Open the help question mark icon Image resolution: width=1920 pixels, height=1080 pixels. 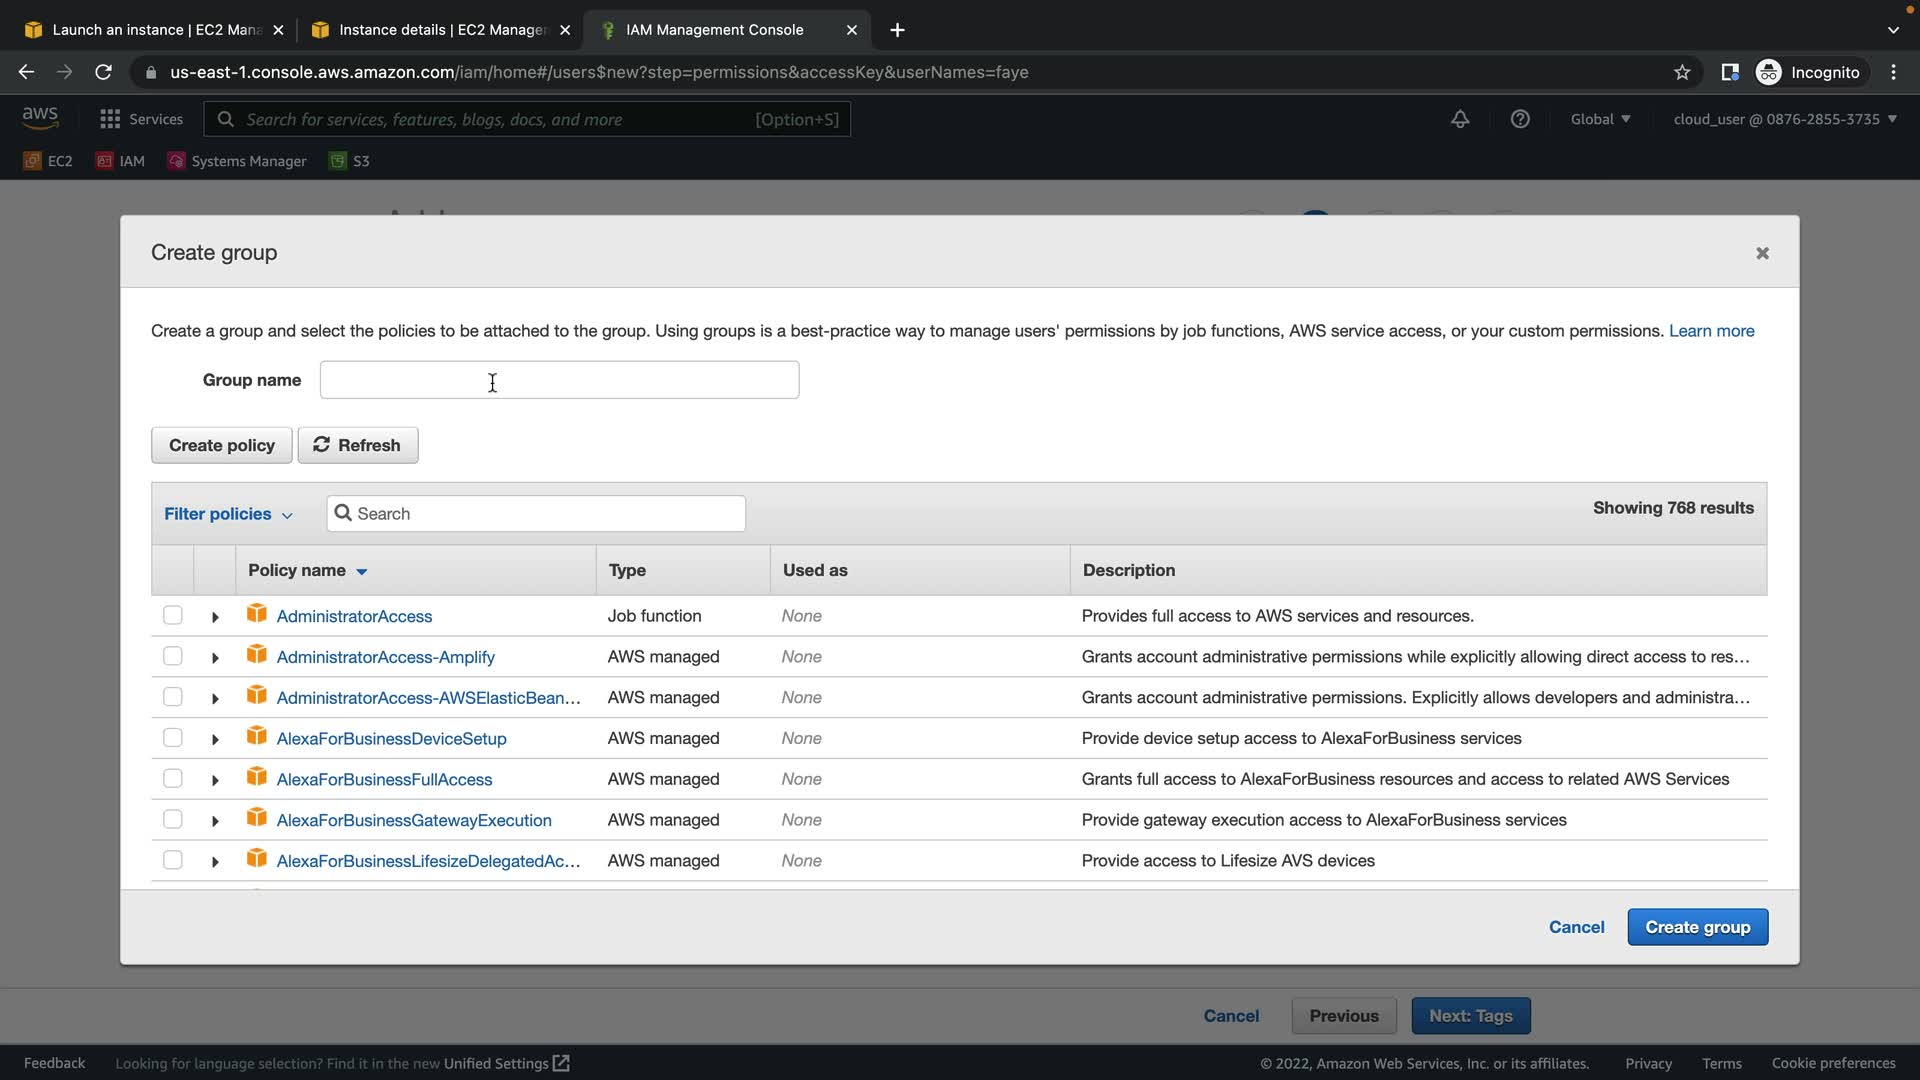1520,119
